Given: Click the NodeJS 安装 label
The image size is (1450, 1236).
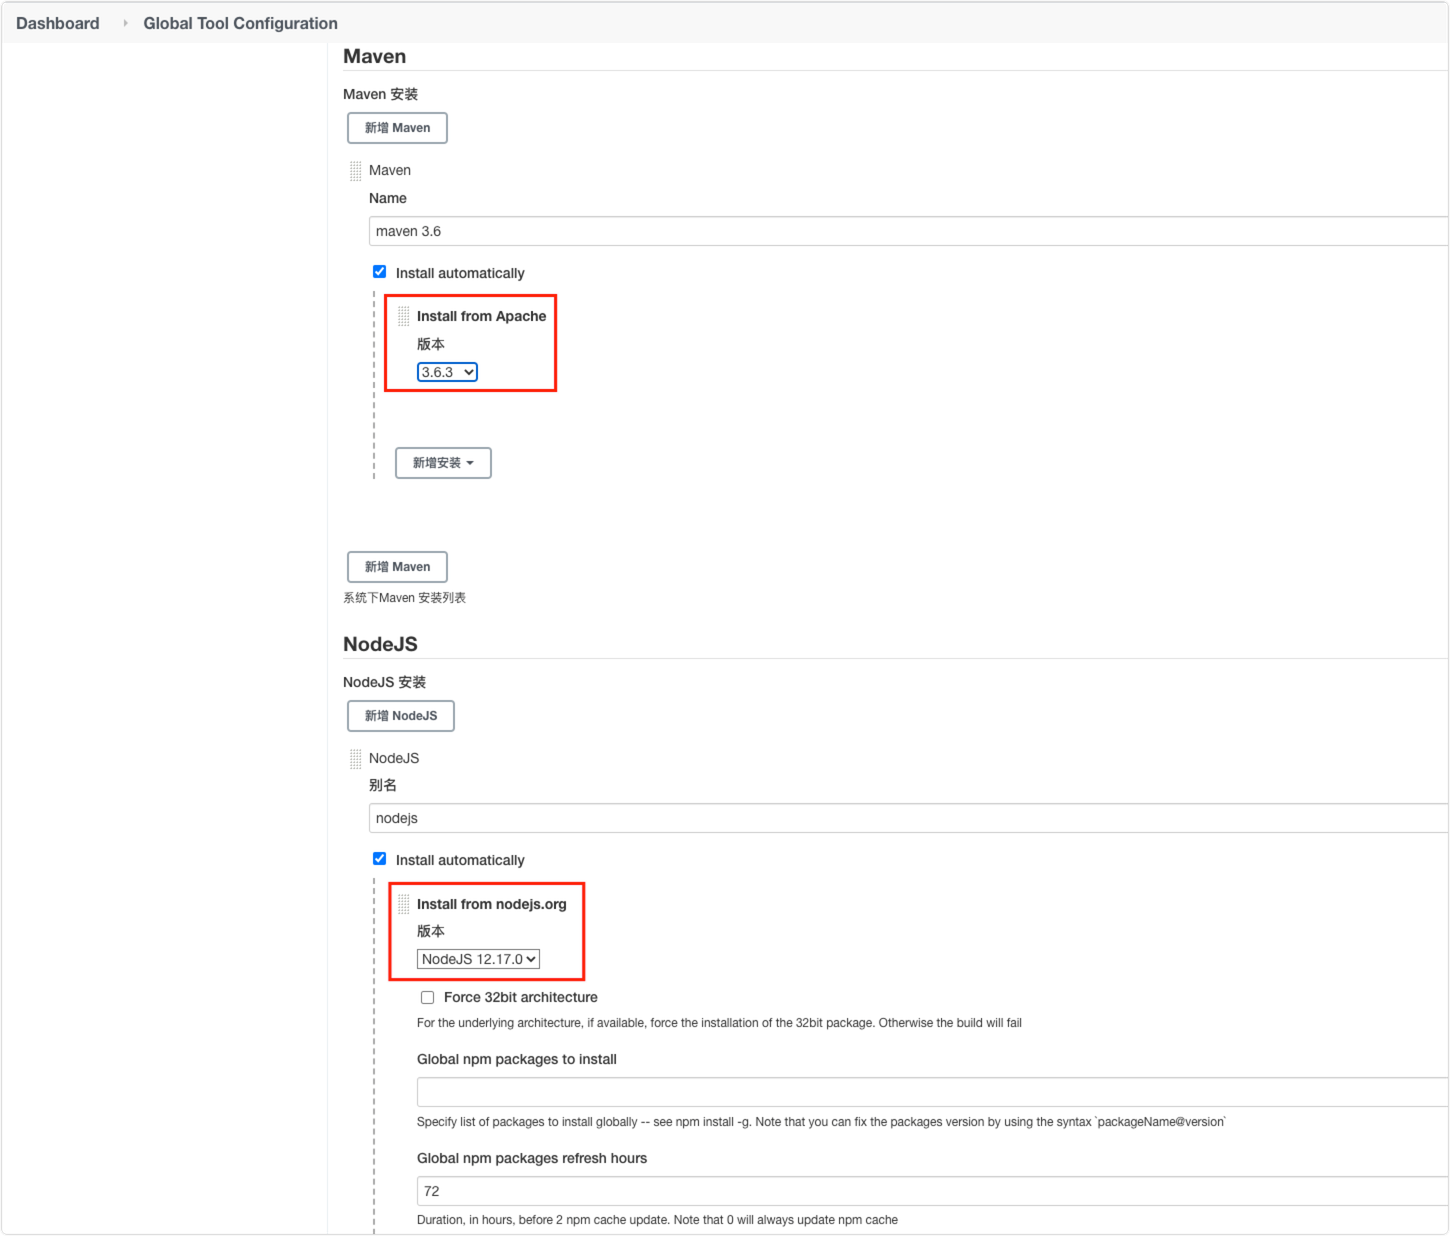Looking at the screenshot, I should 384,682.
